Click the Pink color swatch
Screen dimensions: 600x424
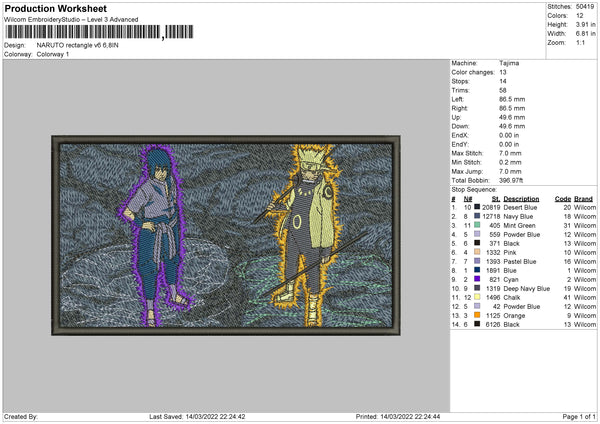click(477, 252)
